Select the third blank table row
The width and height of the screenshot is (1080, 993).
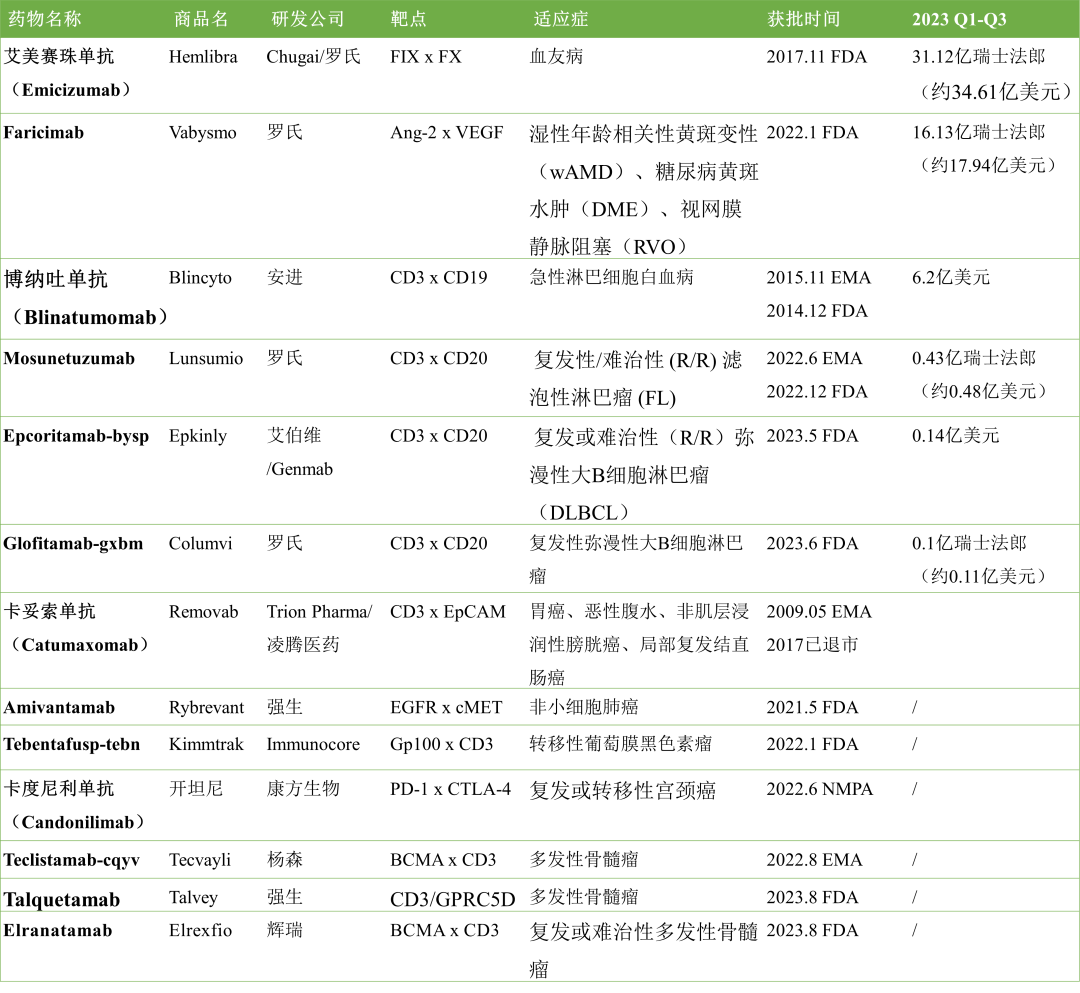click(x=540, y=299)
